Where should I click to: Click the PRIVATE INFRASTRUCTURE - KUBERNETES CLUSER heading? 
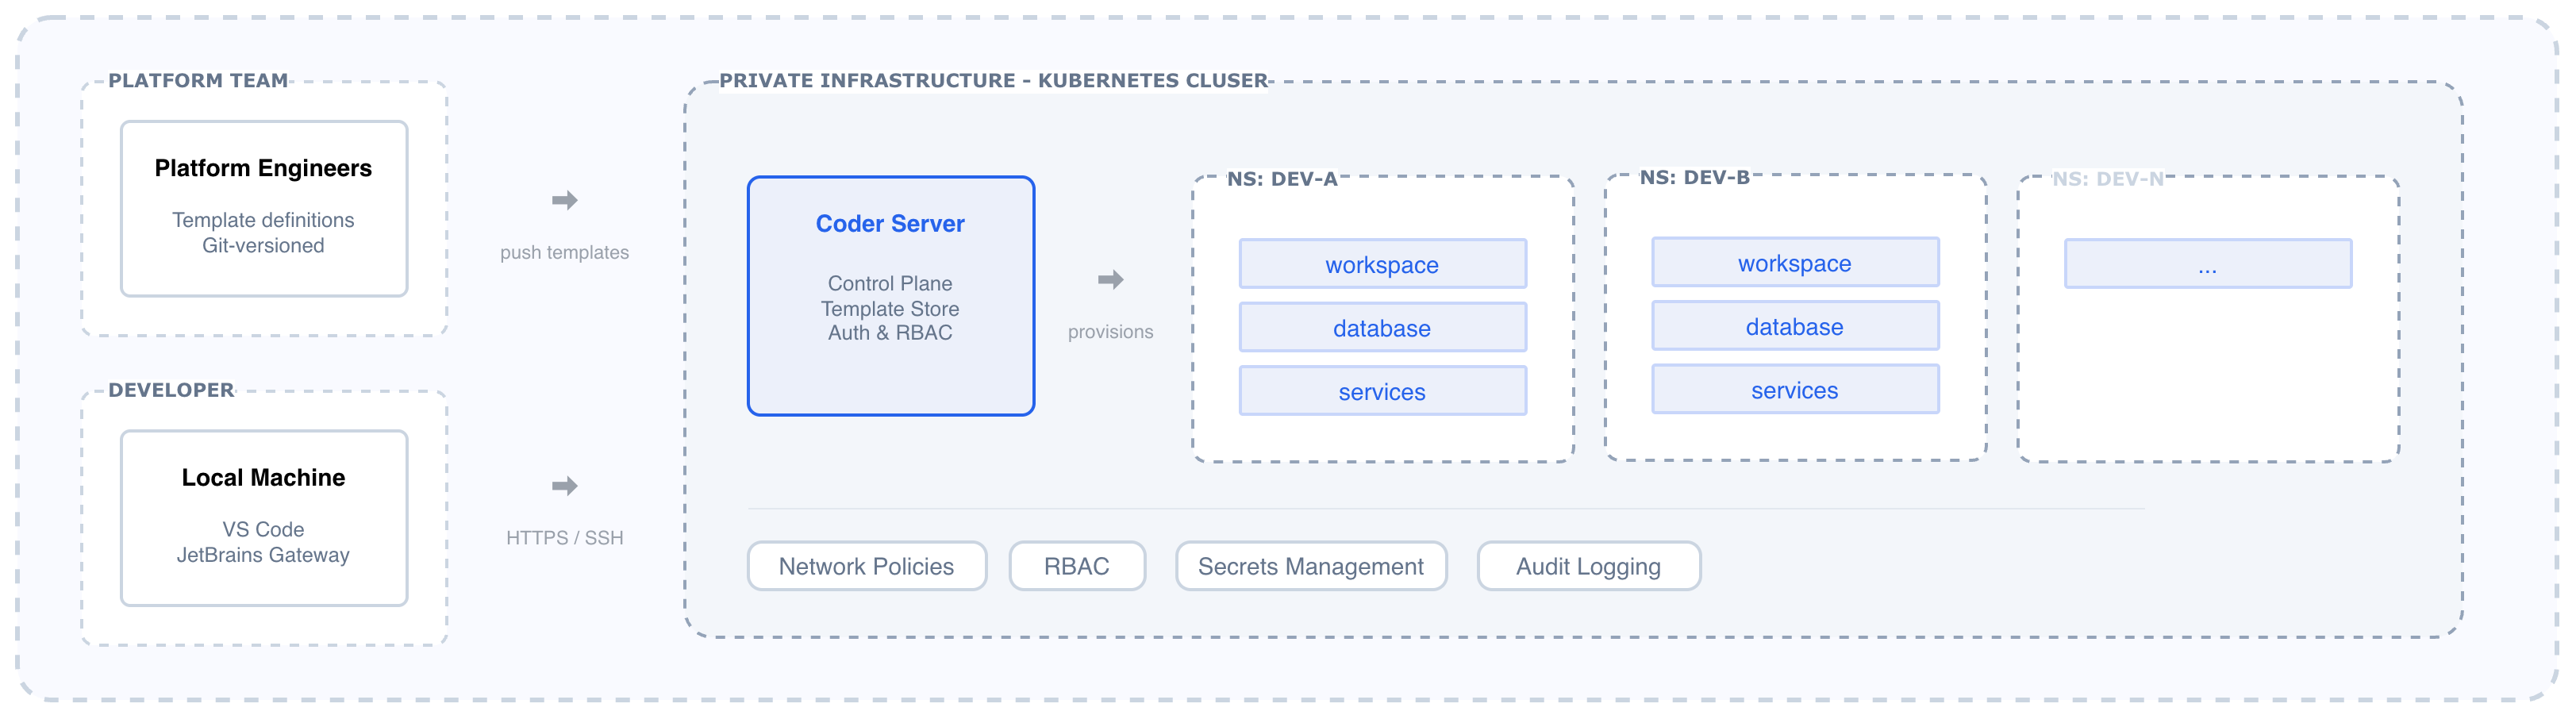point(994,80)
